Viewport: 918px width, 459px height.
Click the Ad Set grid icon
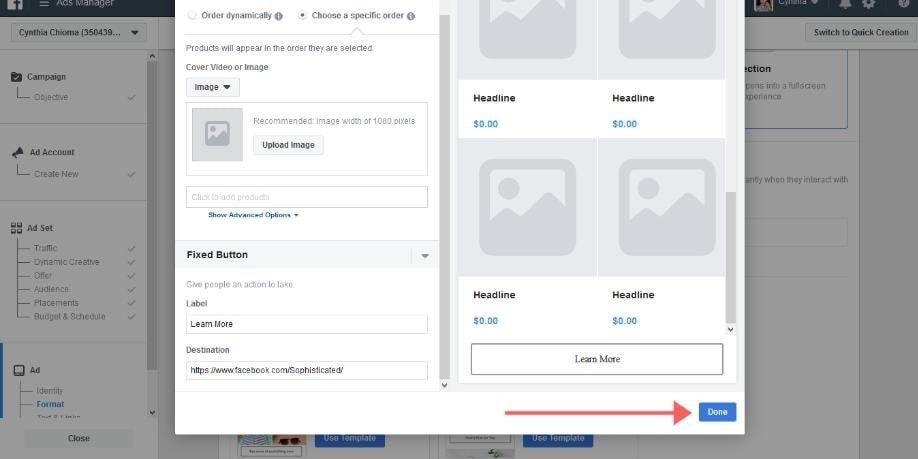coord(16,228)
